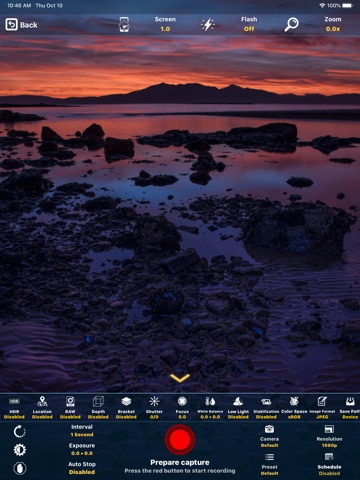Tap the flash lightning bolt icon
The image size is (360, 480).
pos(208,24)
